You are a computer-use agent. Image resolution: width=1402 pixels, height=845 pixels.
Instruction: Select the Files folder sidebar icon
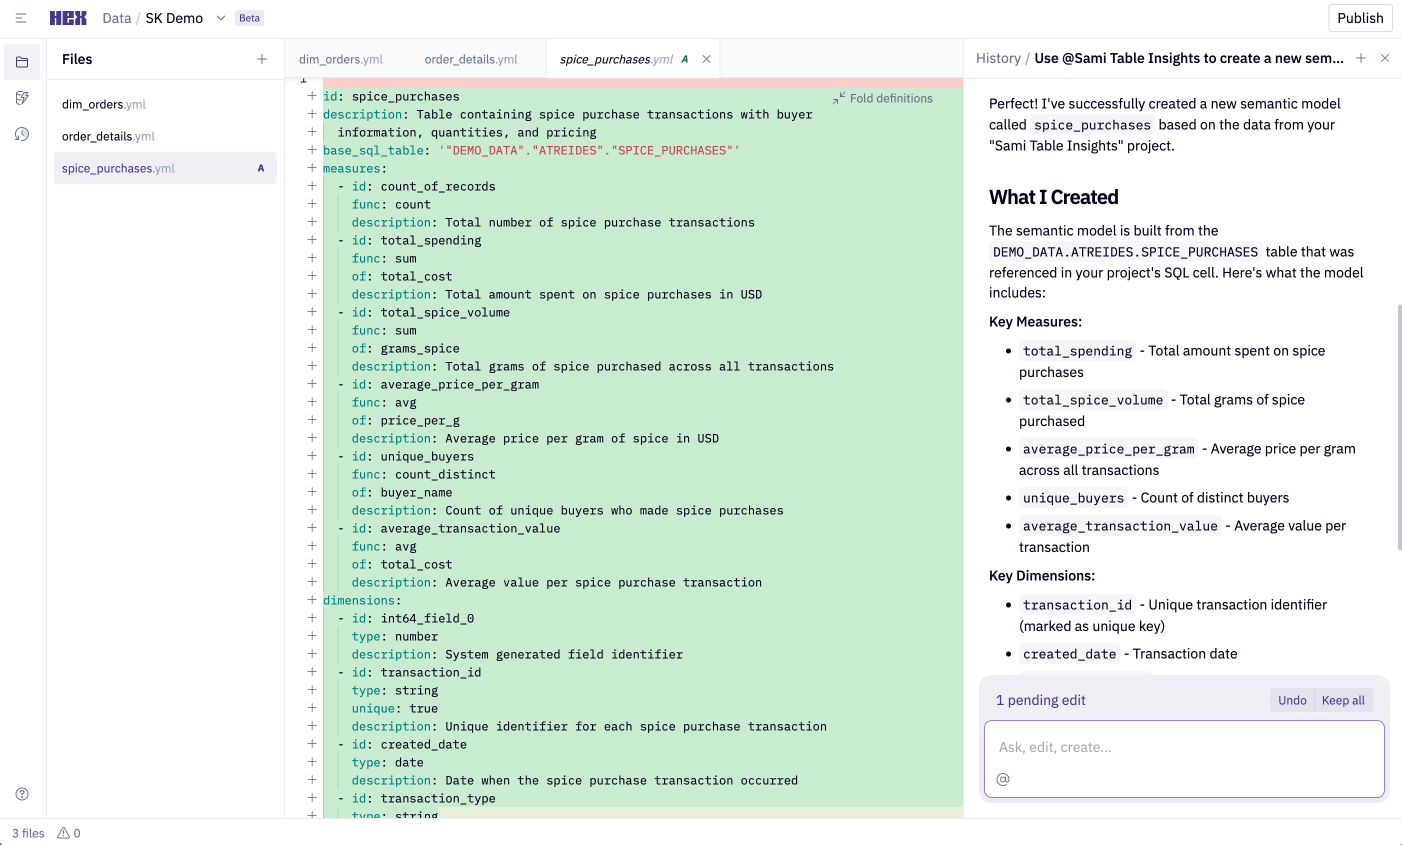click(22, 62)
